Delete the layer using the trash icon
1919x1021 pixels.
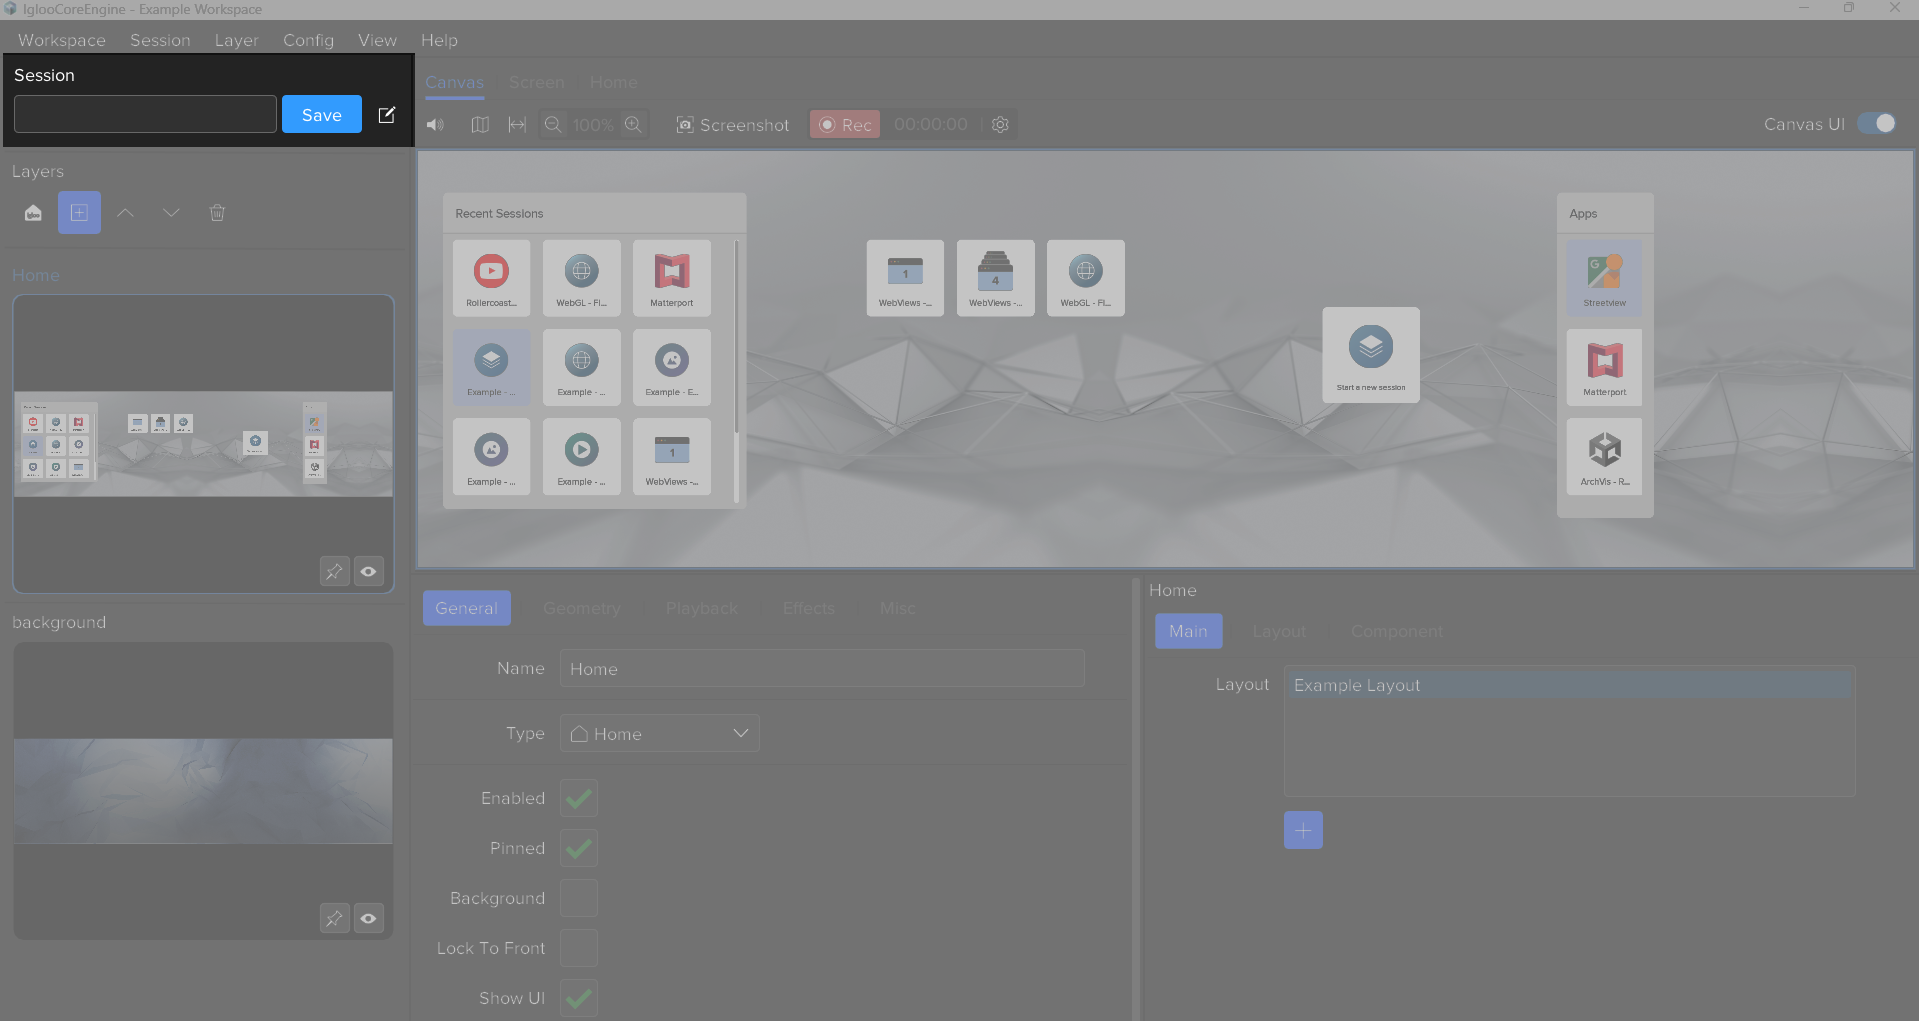pos(217,212)
